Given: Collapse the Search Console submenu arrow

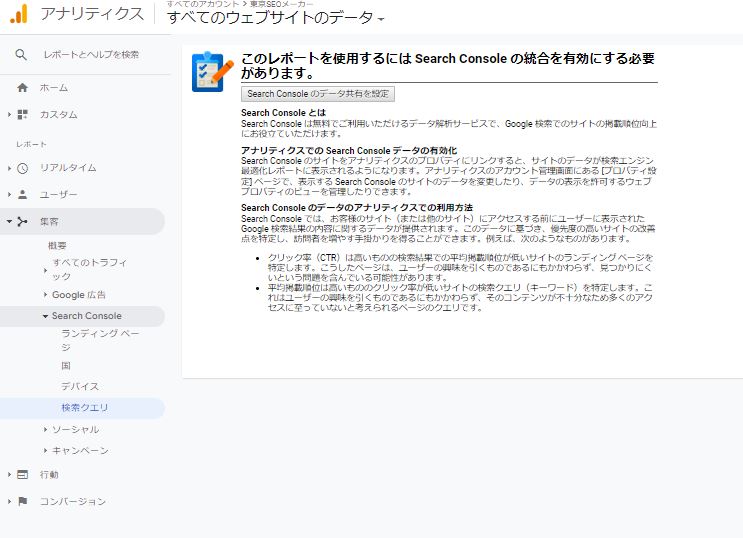Looking at the screenshot, I should [45, 316].
